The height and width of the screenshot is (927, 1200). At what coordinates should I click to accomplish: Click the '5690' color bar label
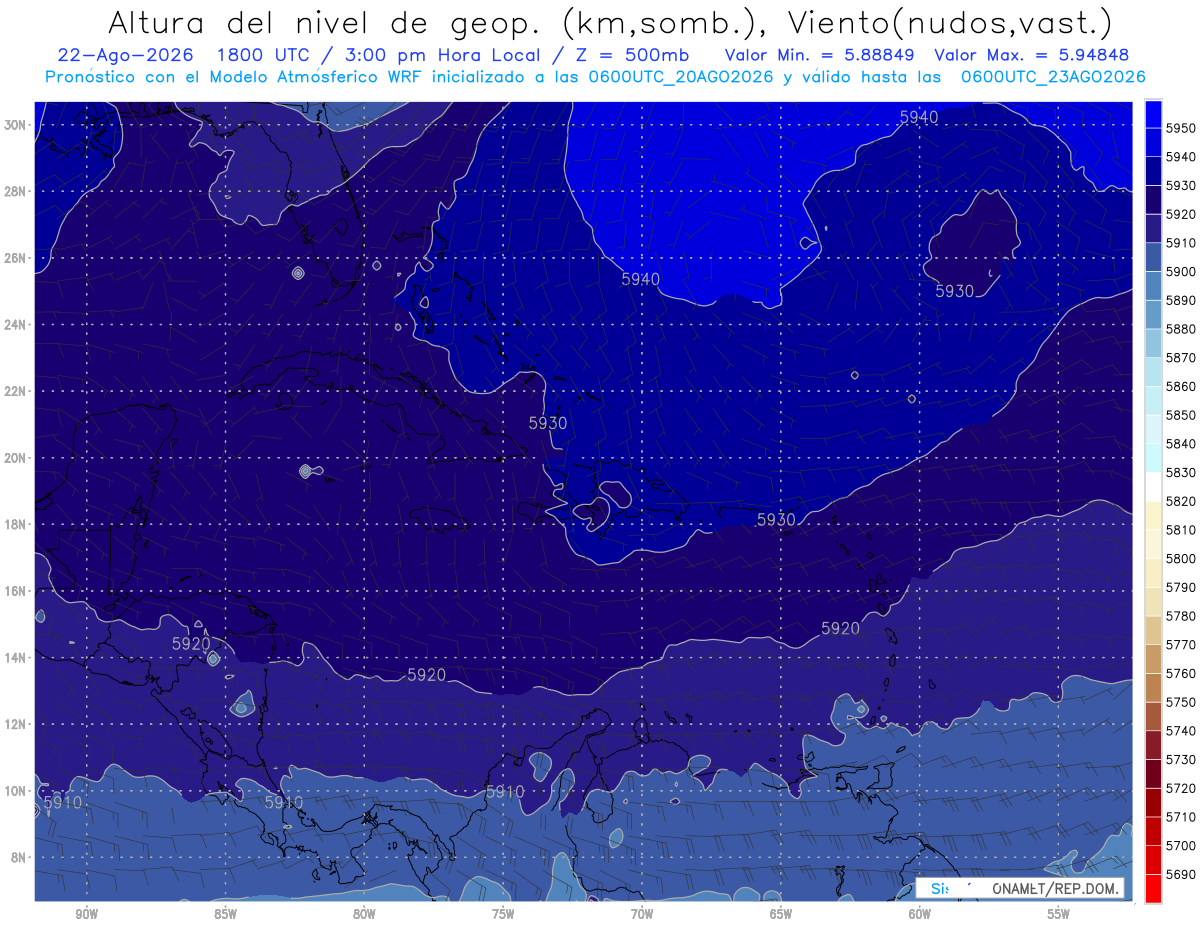1180,874
